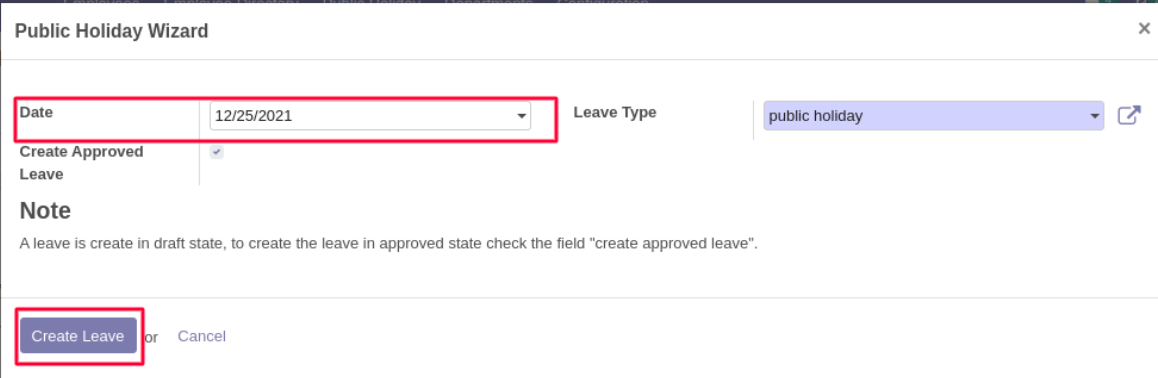This screenshot has width=1158, height=378.
Task: Click the Leave Type label
Action: click(x=614, y=112)
